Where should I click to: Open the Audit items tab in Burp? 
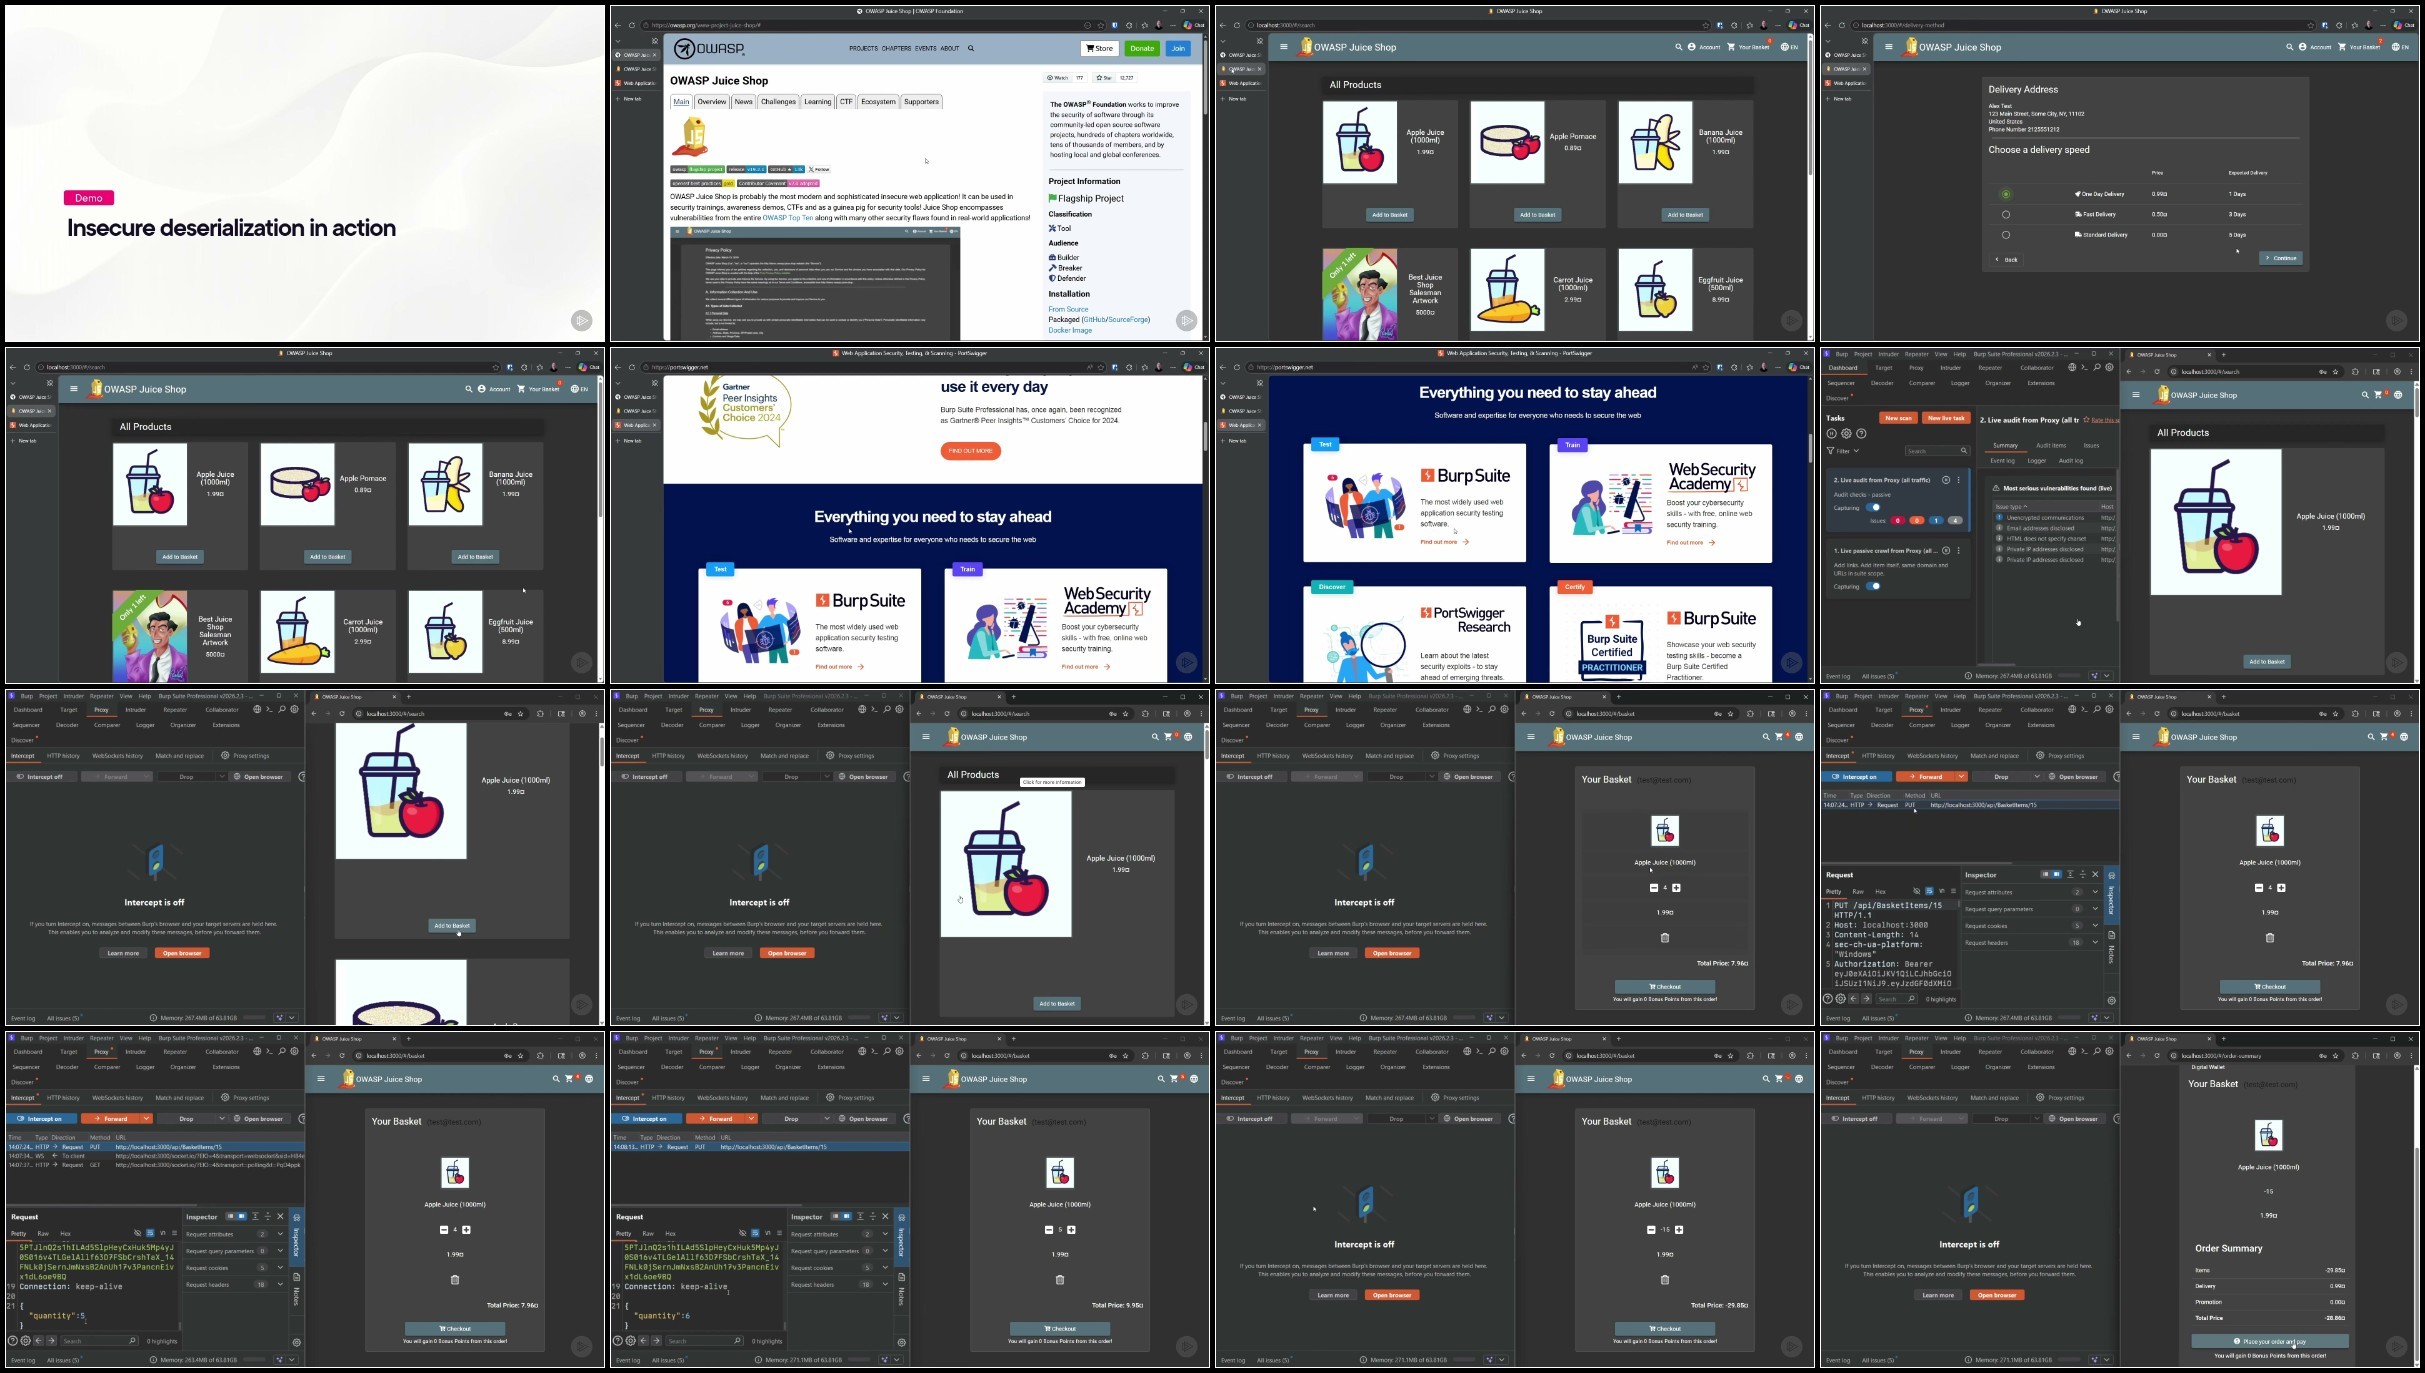tap(2050, 446)
